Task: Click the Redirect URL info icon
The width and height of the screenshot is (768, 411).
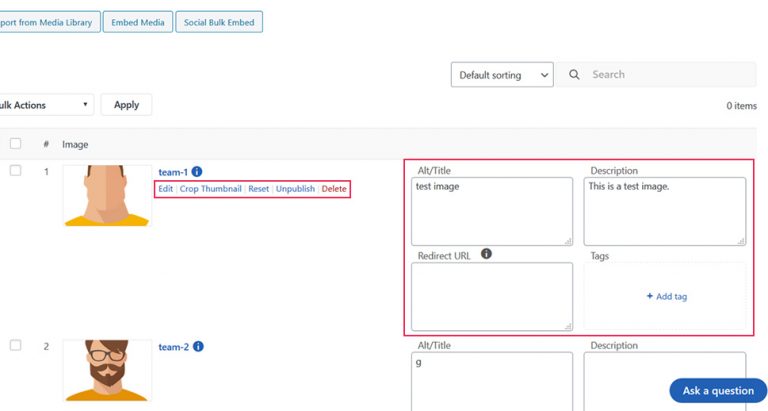Action: (486, 255)
